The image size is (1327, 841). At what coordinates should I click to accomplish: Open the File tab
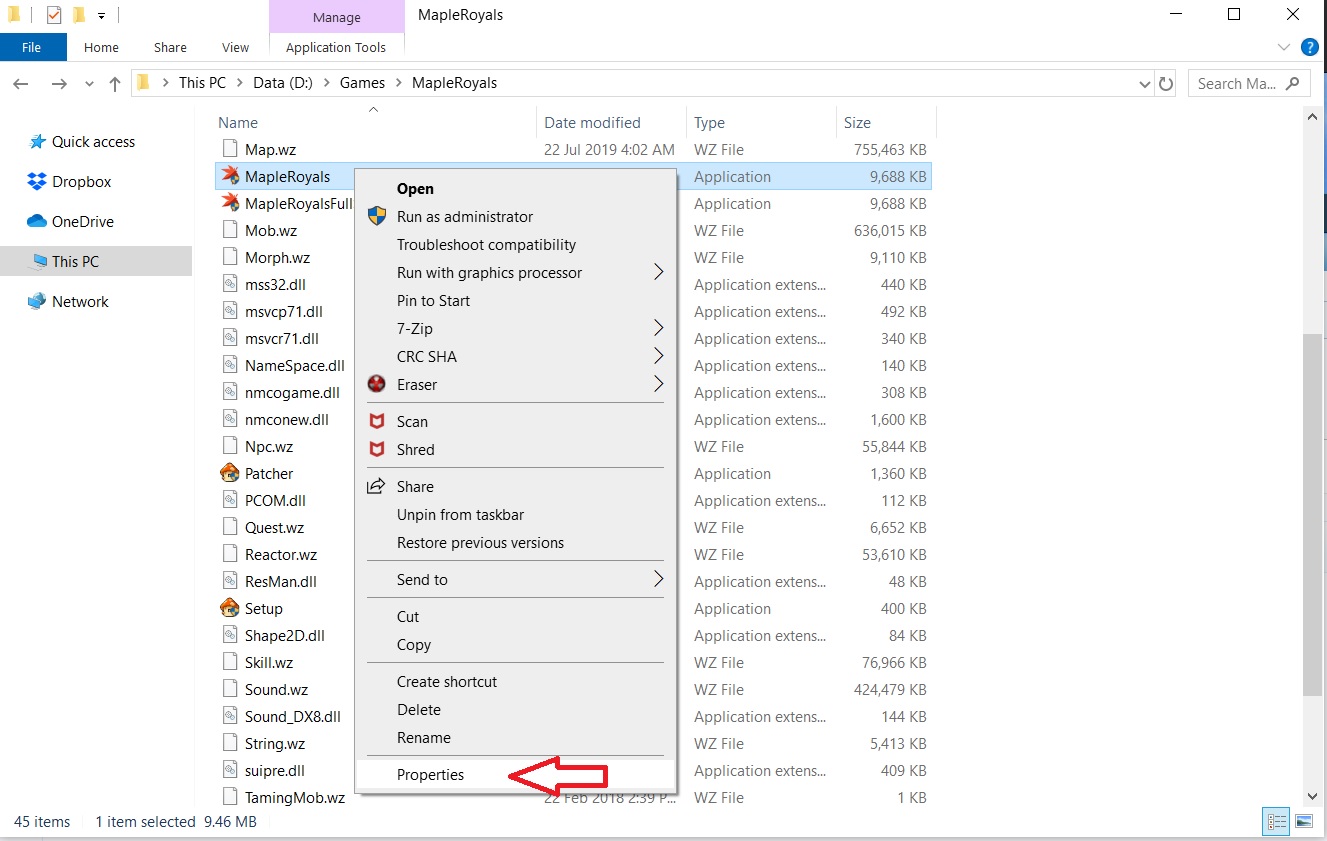point(32,47)
